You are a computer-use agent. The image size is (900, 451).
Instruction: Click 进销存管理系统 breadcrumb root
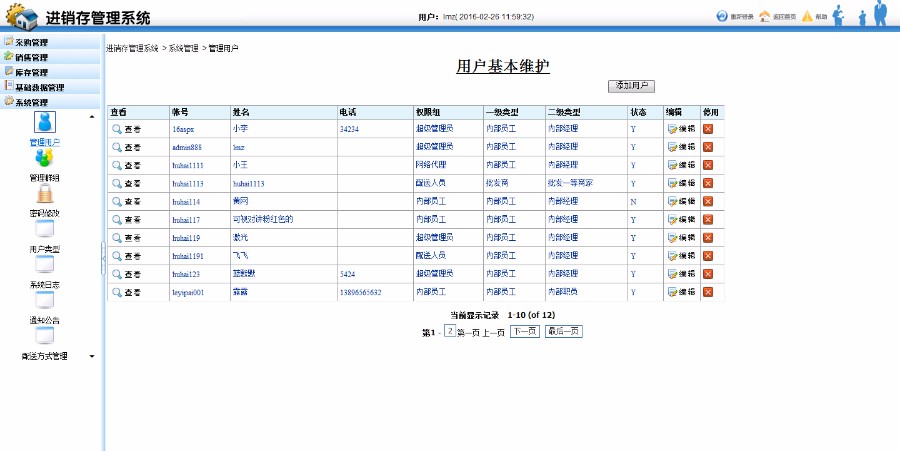coord(132,49)
